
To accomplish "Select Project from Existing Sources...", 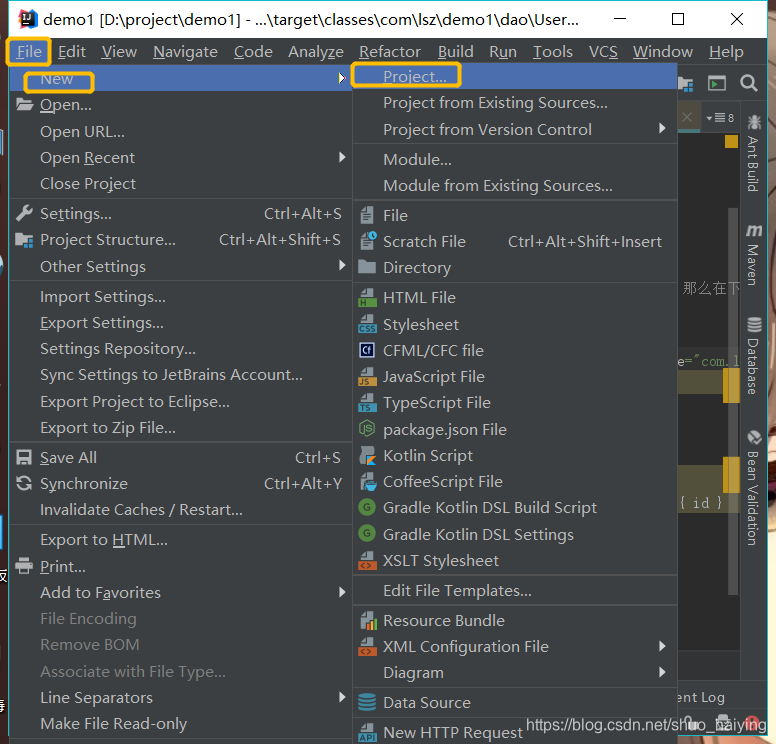I will click(x=515, y=102).
